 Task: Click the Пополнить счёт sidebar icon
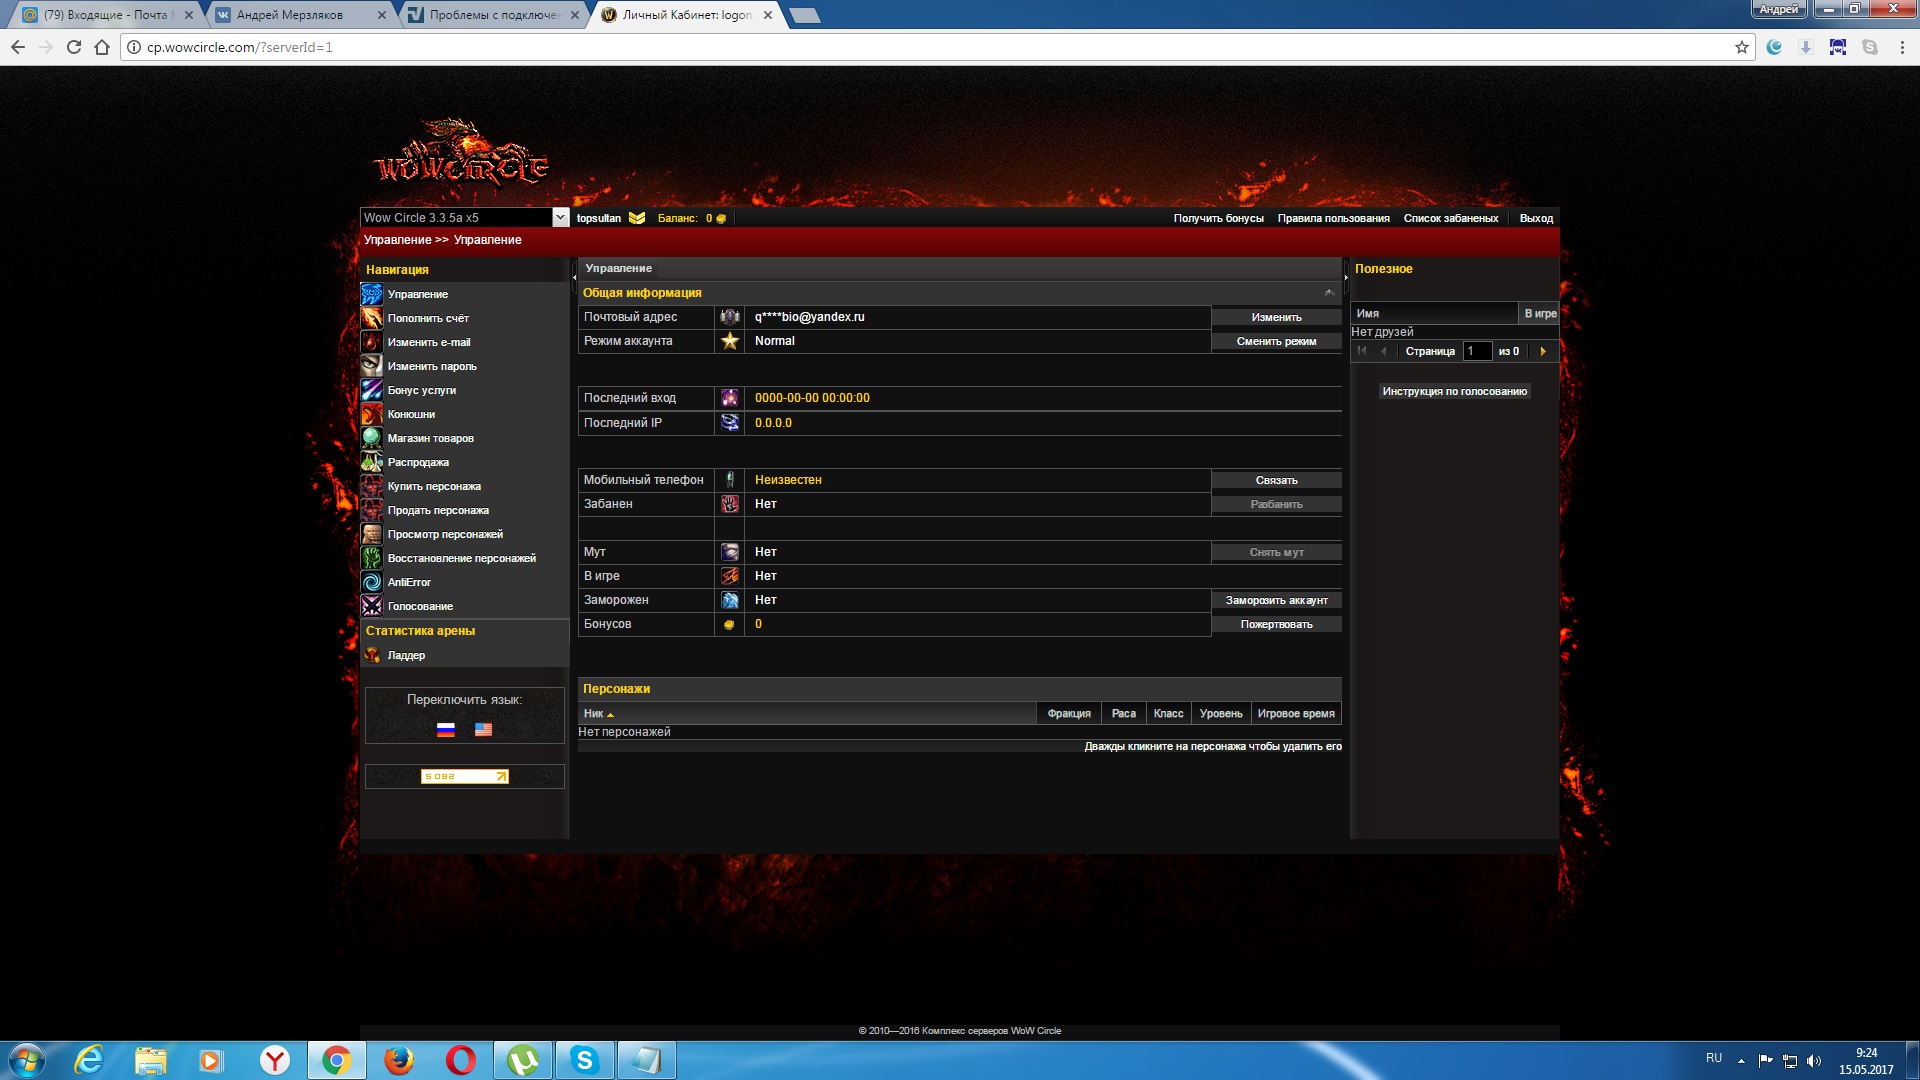click(371, 318)
